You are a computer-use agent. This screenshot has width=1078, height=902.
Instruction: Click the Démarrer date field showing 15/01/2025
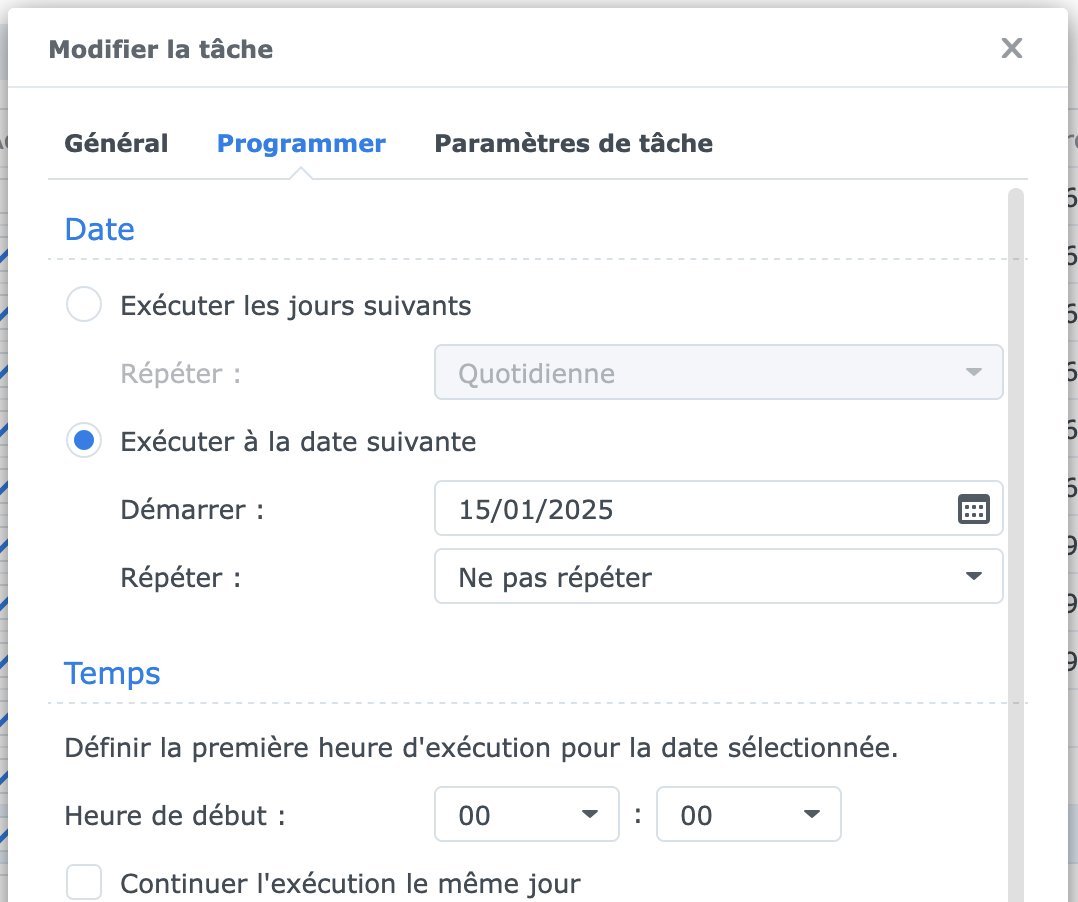[x=690, y=509]
